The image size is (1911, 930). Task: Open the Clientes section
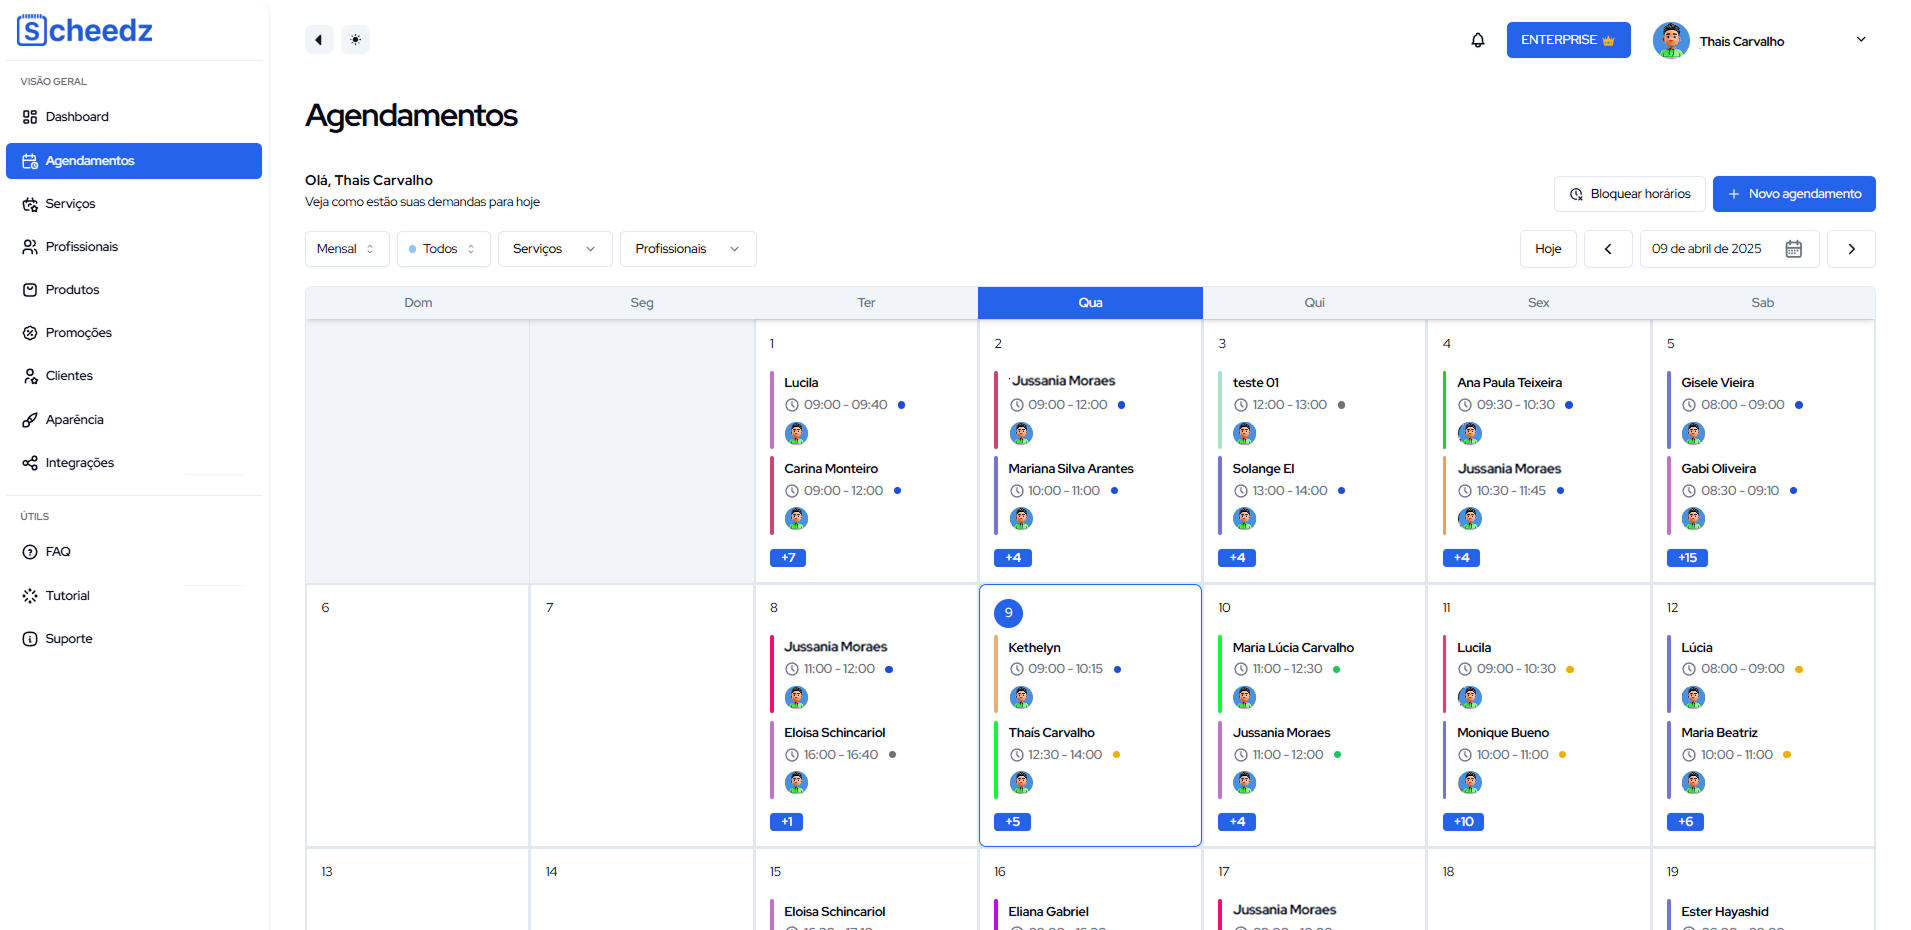click(134, 376)
